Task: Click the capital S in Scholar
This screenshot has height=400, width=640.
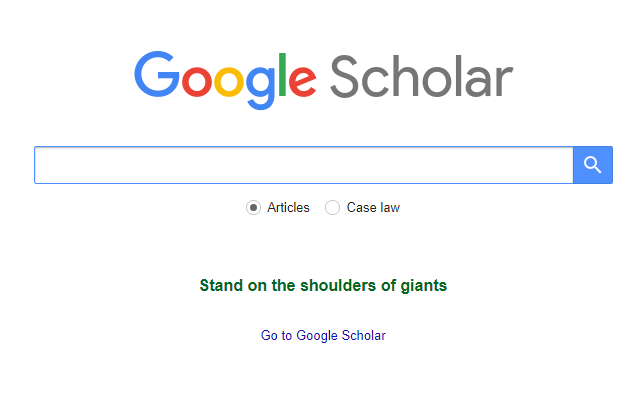Action: click(x=346, y=78)
